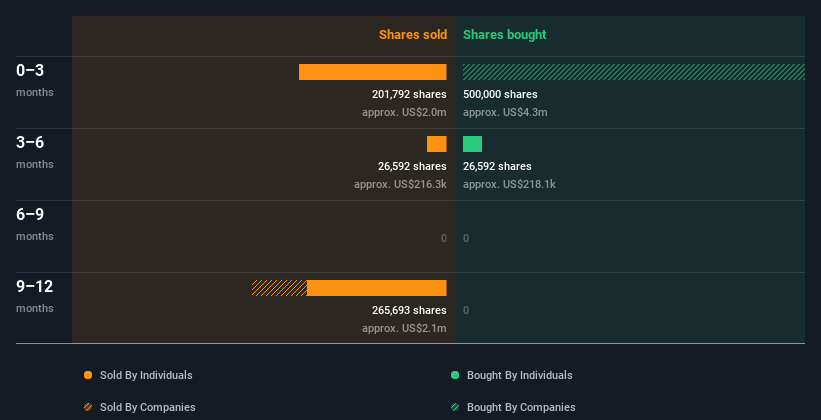Click the small orange 3–6 months sold bar

coord(437,144)
